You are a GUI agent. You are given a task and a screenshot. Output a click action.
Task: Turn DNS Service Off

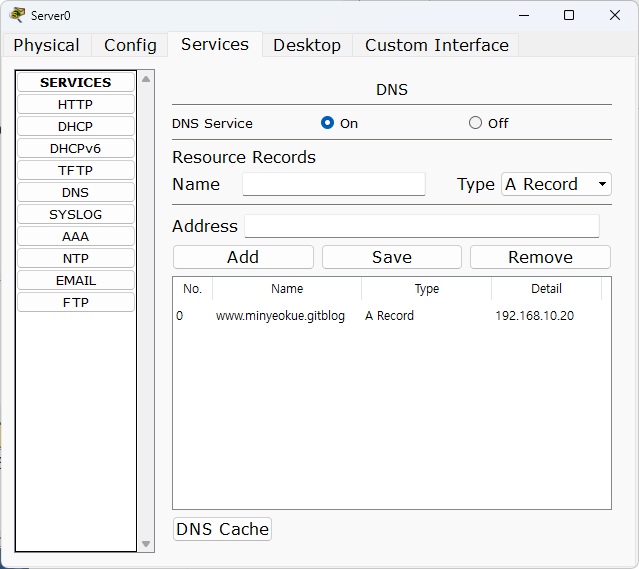coord(475,123)
